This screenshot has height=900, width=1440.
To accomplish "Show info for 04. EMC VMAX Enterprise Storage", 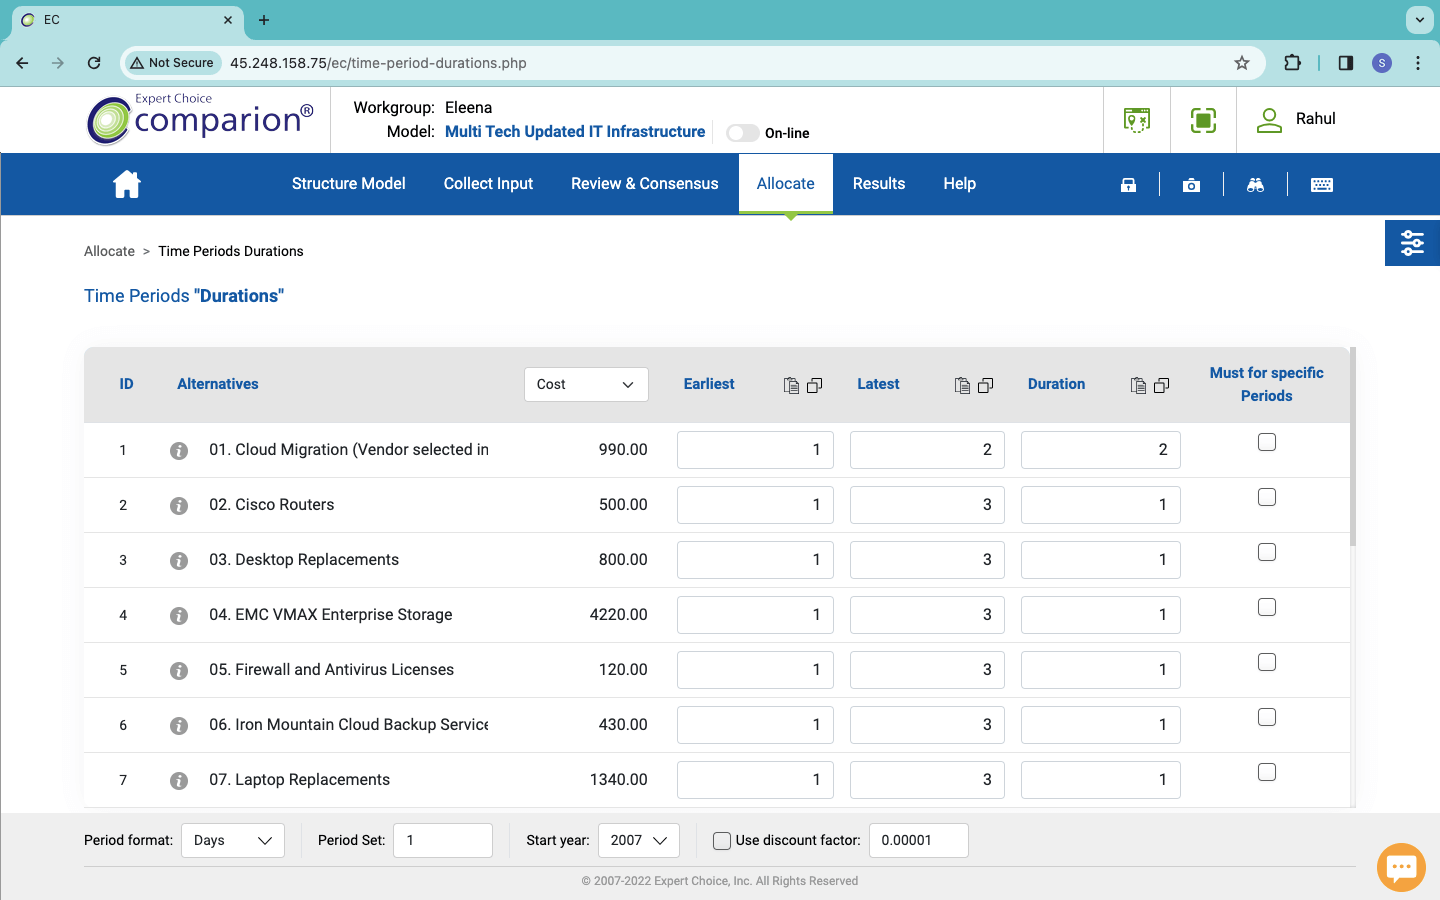I will pos(179,616).
